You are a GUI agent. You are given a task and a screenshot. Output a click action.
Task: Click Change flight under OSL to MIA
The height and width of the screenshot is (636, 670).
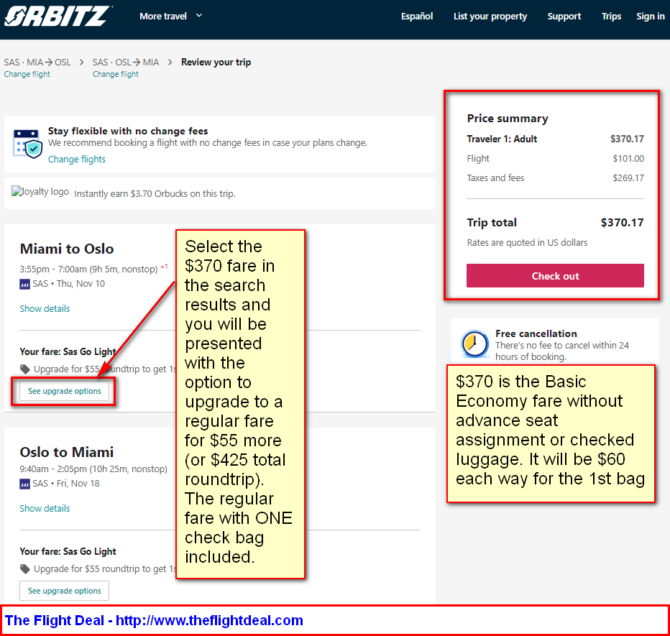[x=115, y=74]
